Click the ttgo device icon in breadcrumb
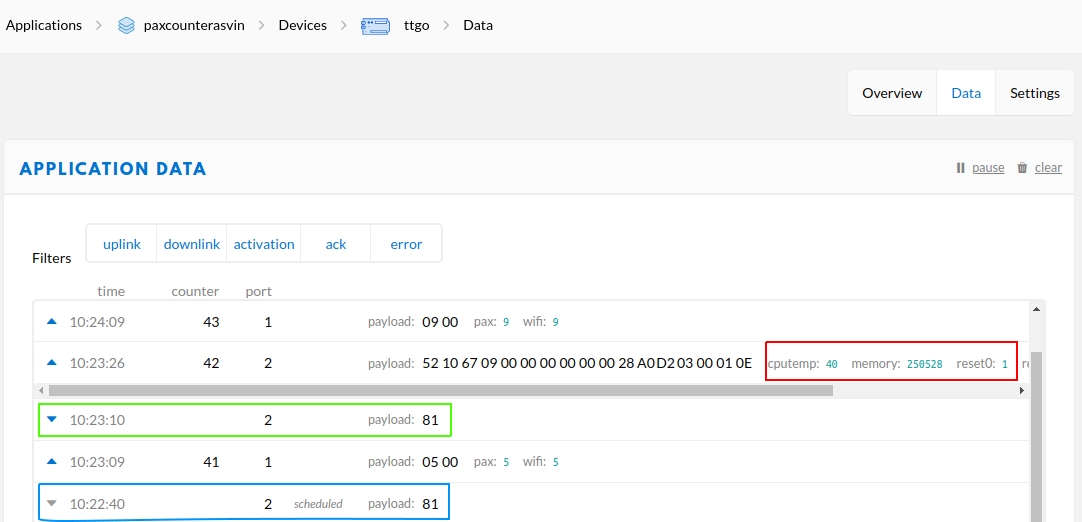The height and width of the screenshot is (522, 1082). (375, 26)
